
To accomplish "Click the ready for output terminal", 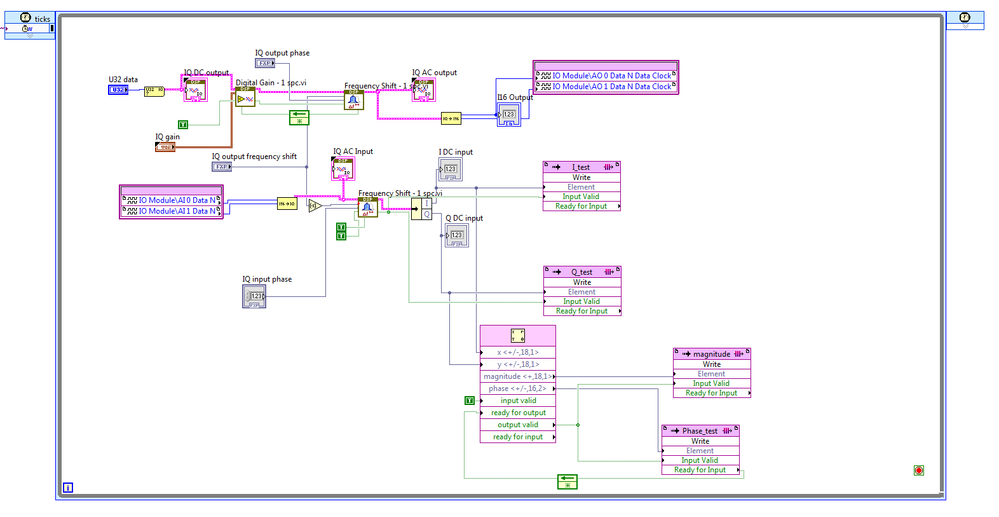I will pos(518,412).
